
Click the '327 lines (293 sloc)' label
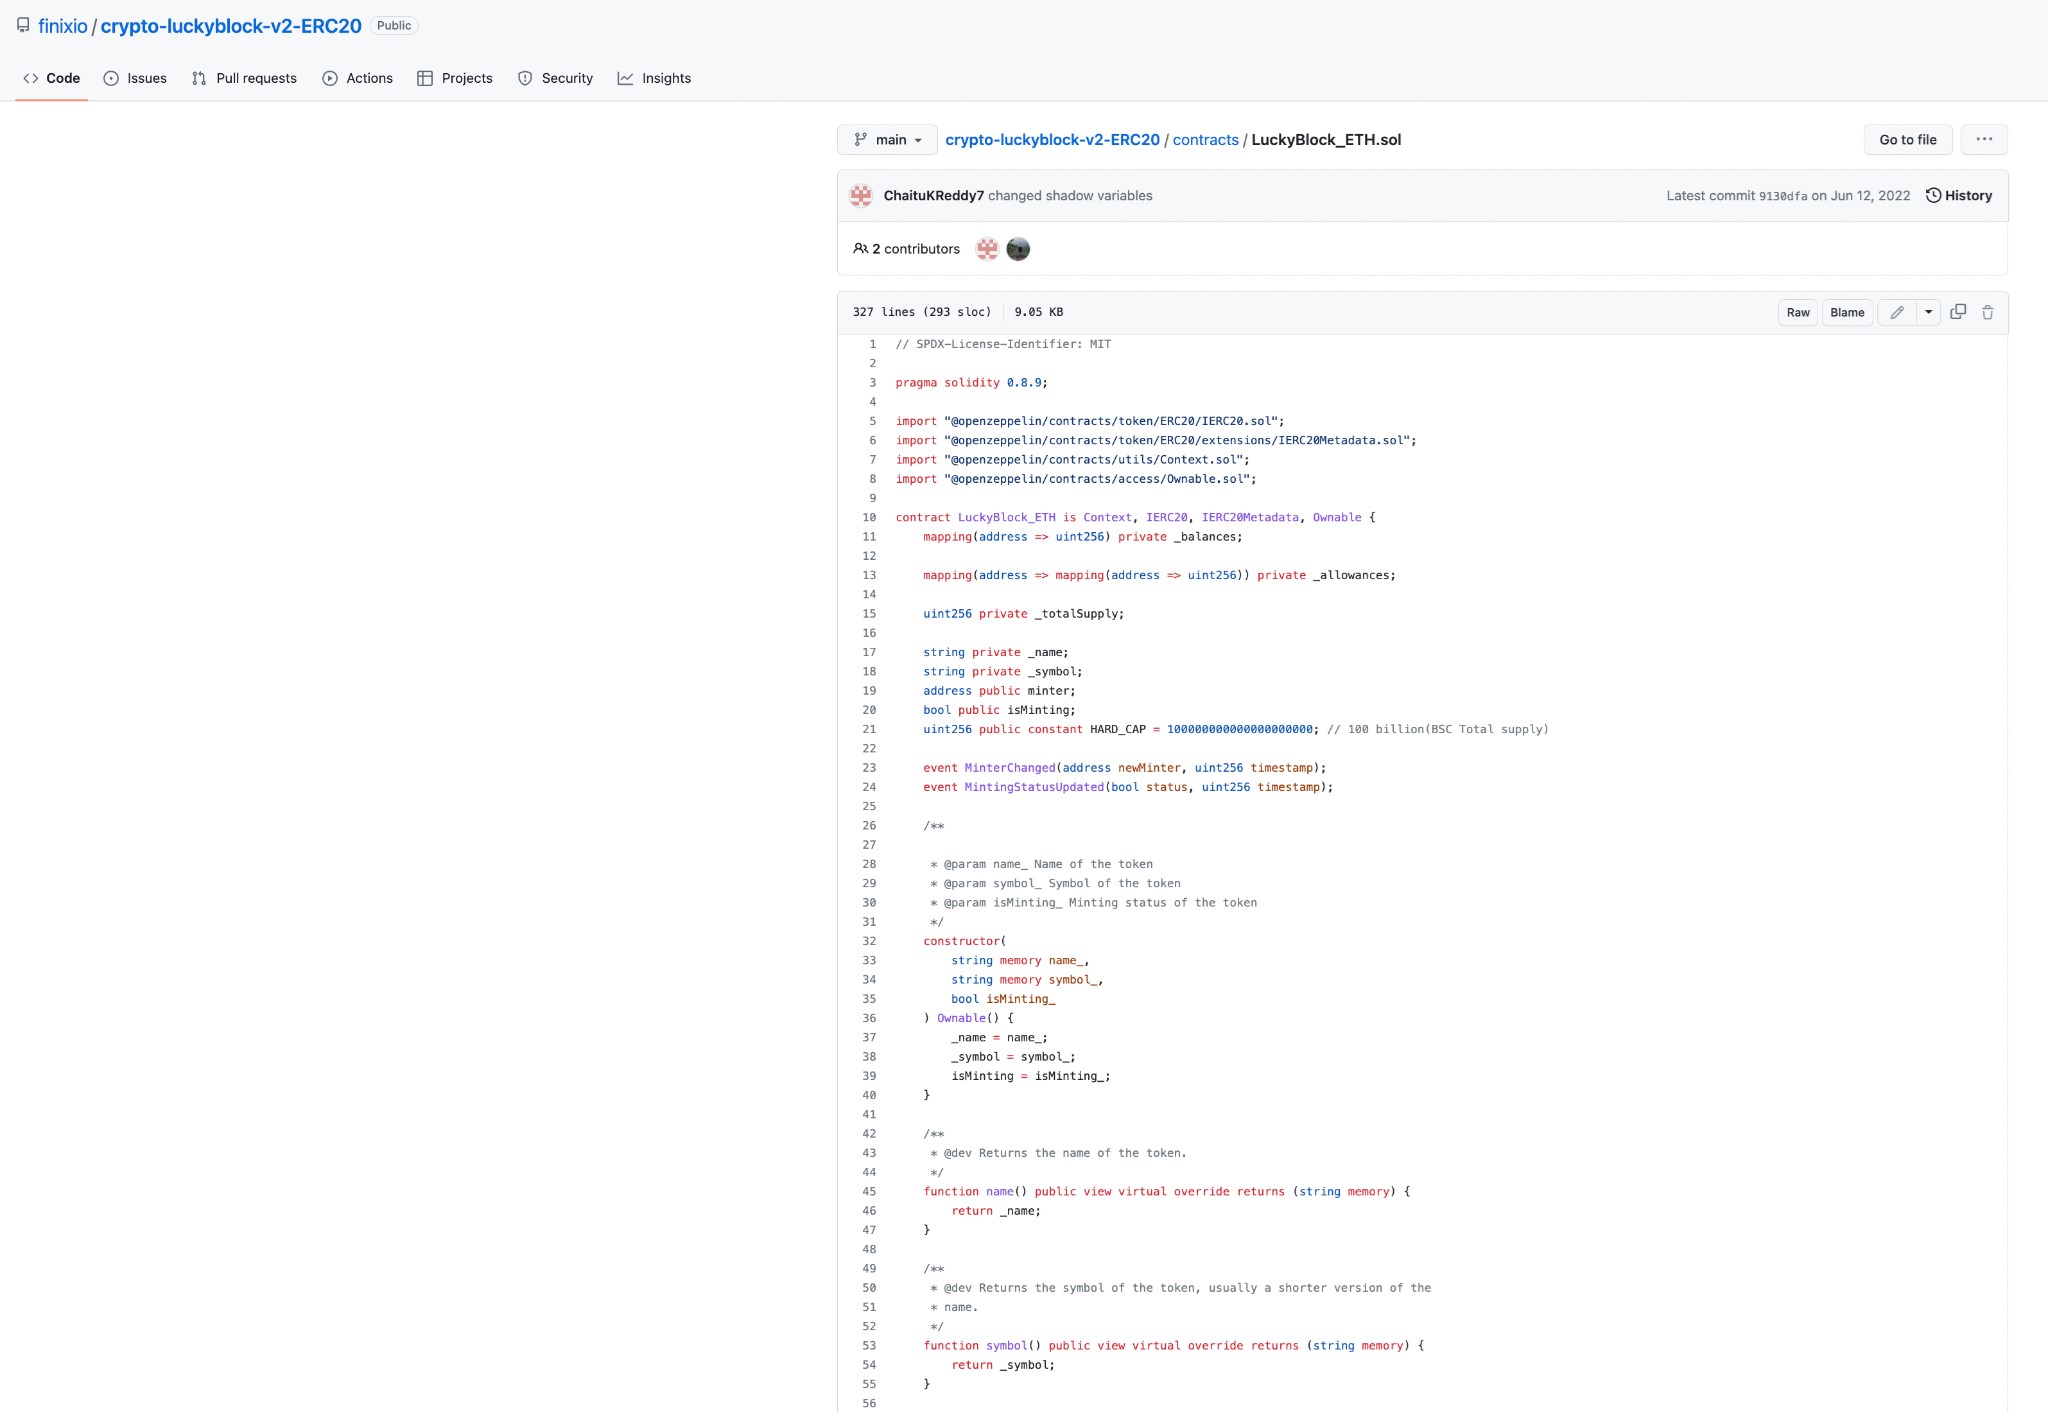[x=922, y=312]
